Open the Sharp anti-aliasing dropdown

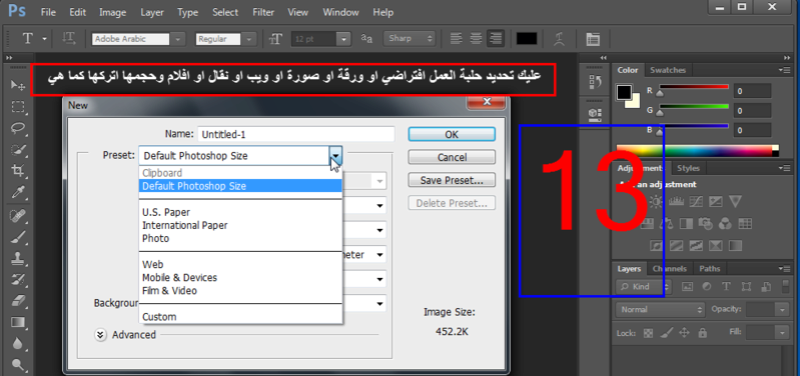coord(409,39)
